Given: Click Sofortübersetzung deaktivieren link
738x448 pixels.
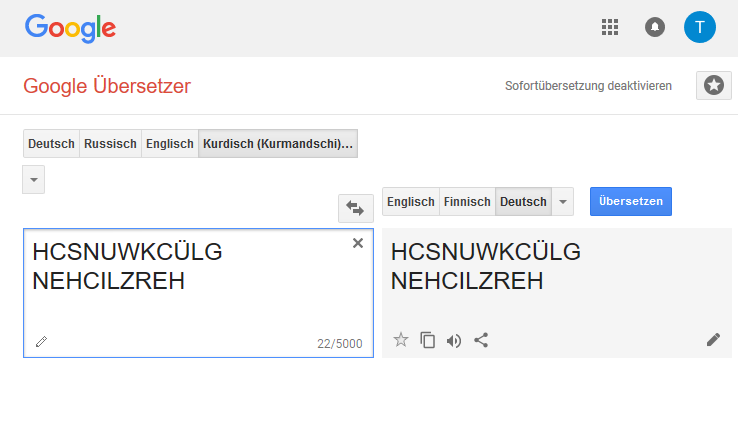Looking at the screenshot, I should coord(588,86).
